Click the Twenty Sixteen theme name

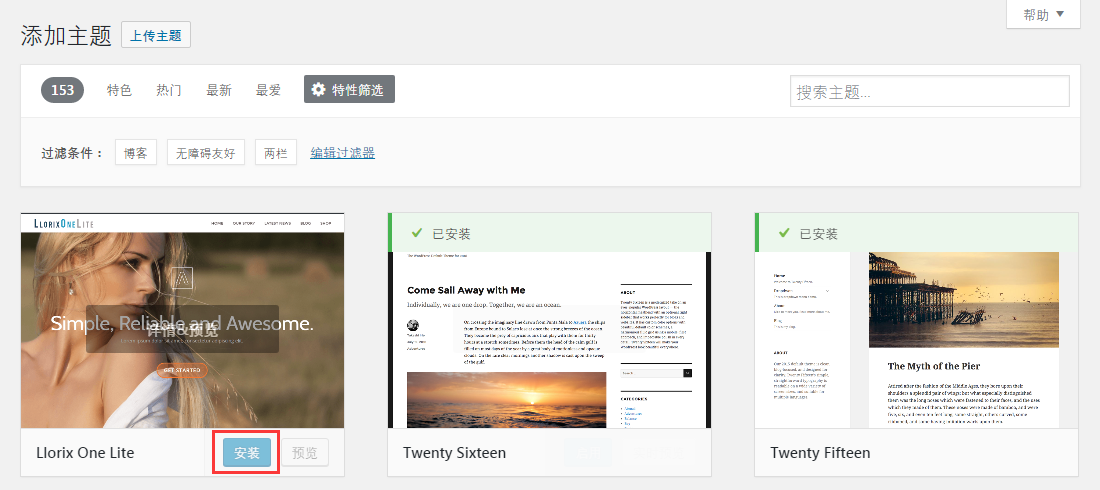click(x=454, y=453)
